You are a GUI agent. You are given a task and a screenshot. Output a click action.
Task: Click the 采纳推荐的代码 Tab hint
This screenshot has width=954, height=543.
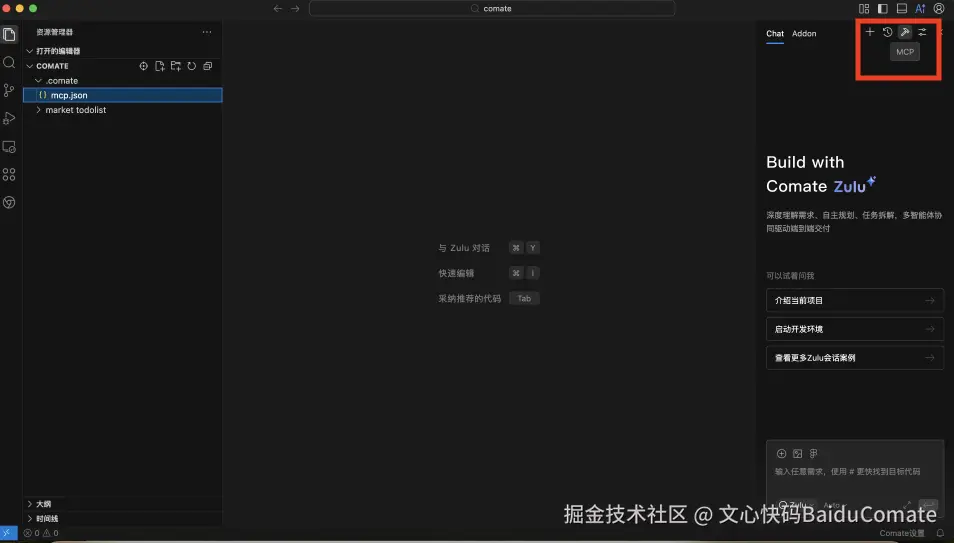(x=489, y=298)
